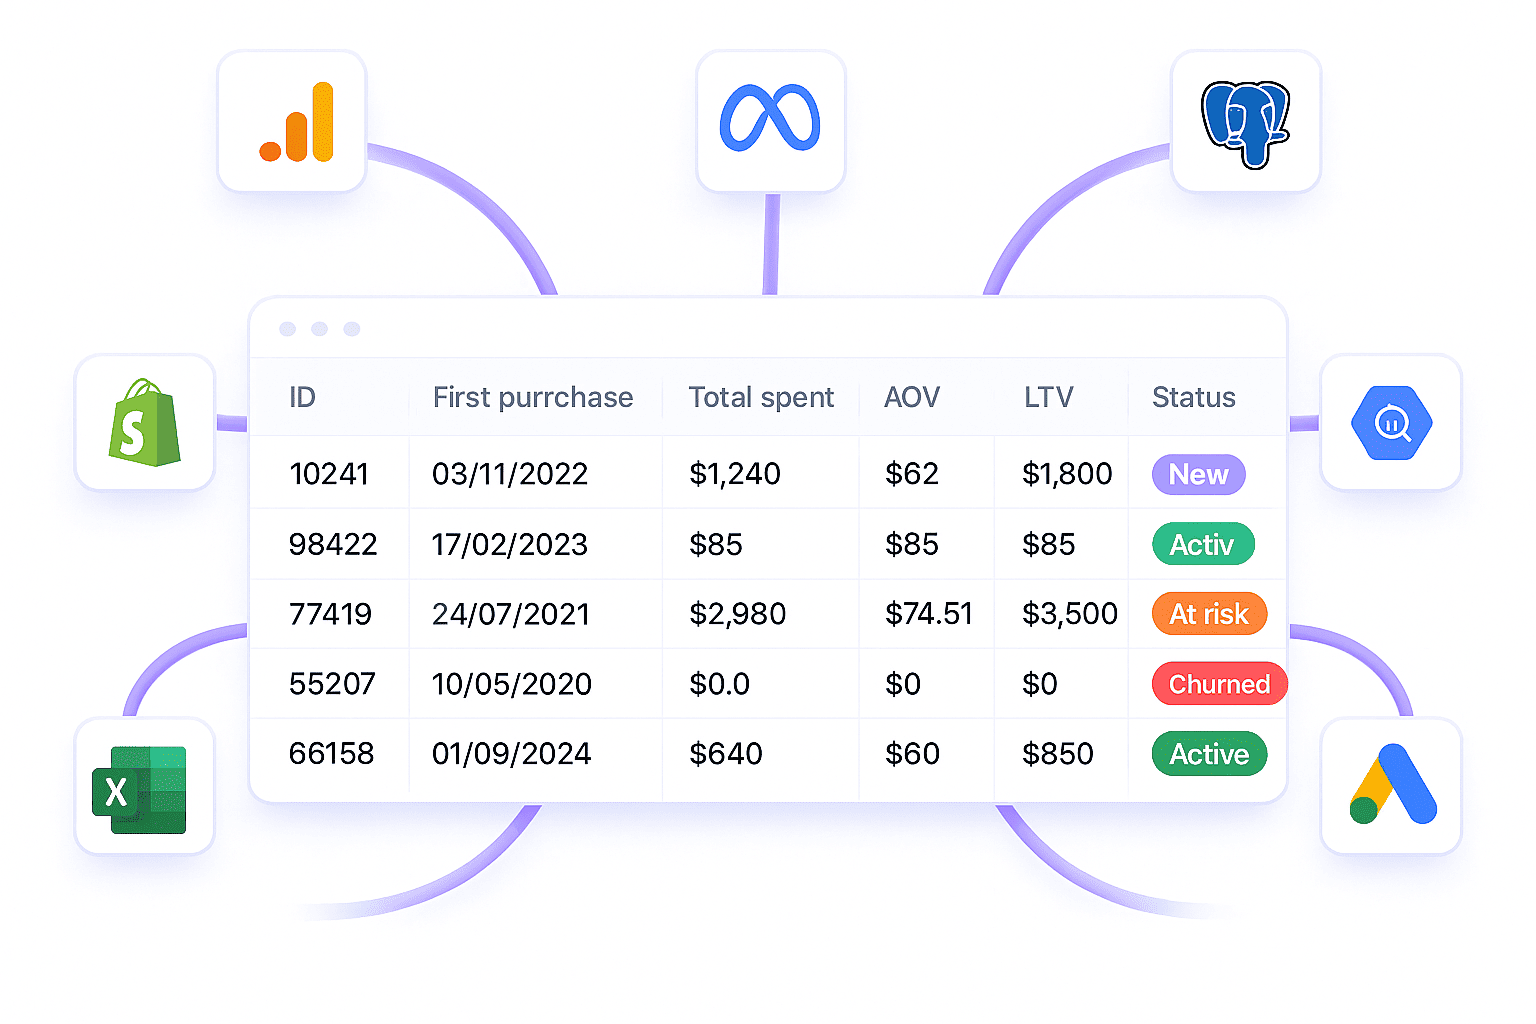Select the AOV column header
This screenshot has width=1536, height=1024.
point(912,398)
